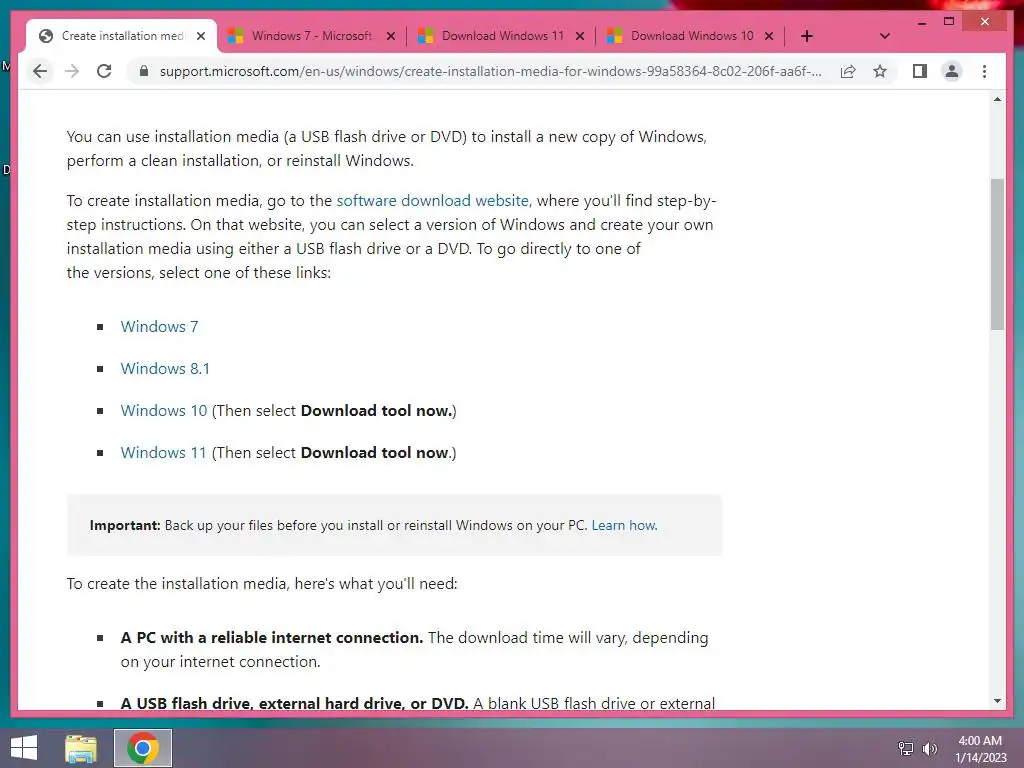Switch to the Download Windows 10 tab
This screenshot has width=1024, height=768.
690,36
